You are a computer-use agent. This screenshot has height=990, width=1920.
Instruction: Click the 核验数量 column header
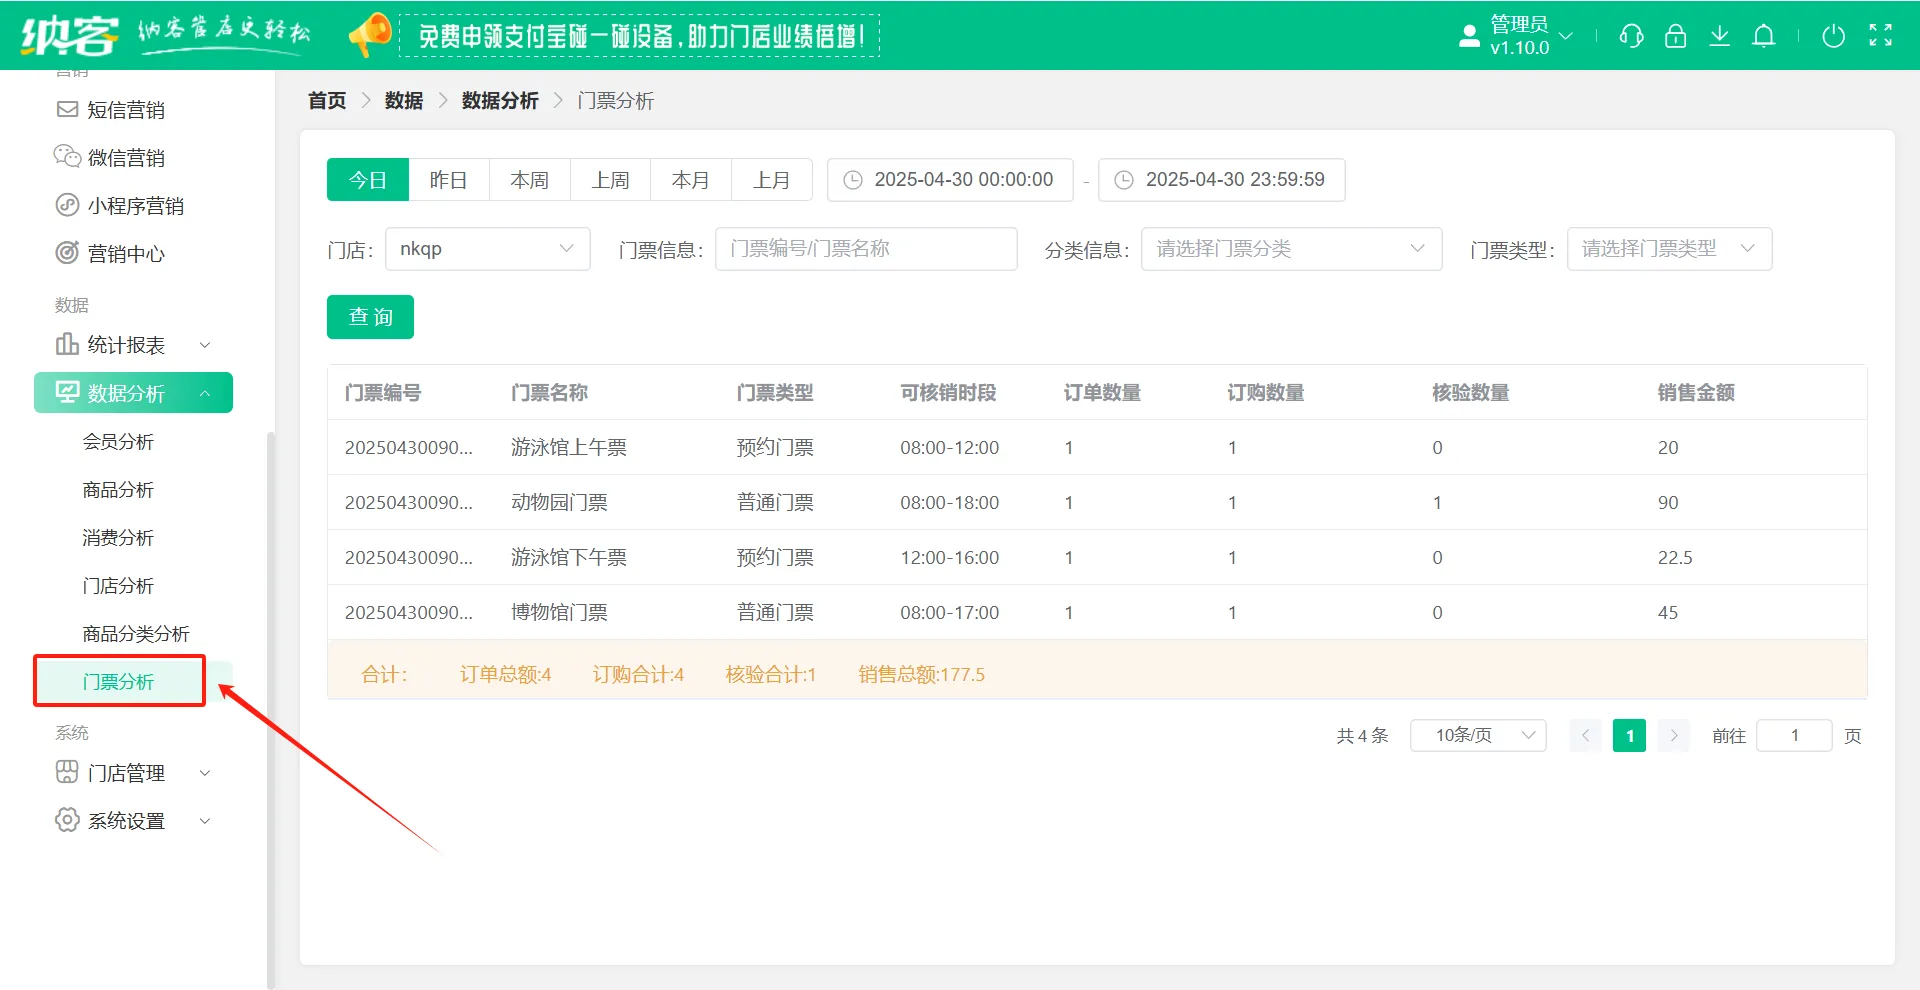[x=1470, y=393]
